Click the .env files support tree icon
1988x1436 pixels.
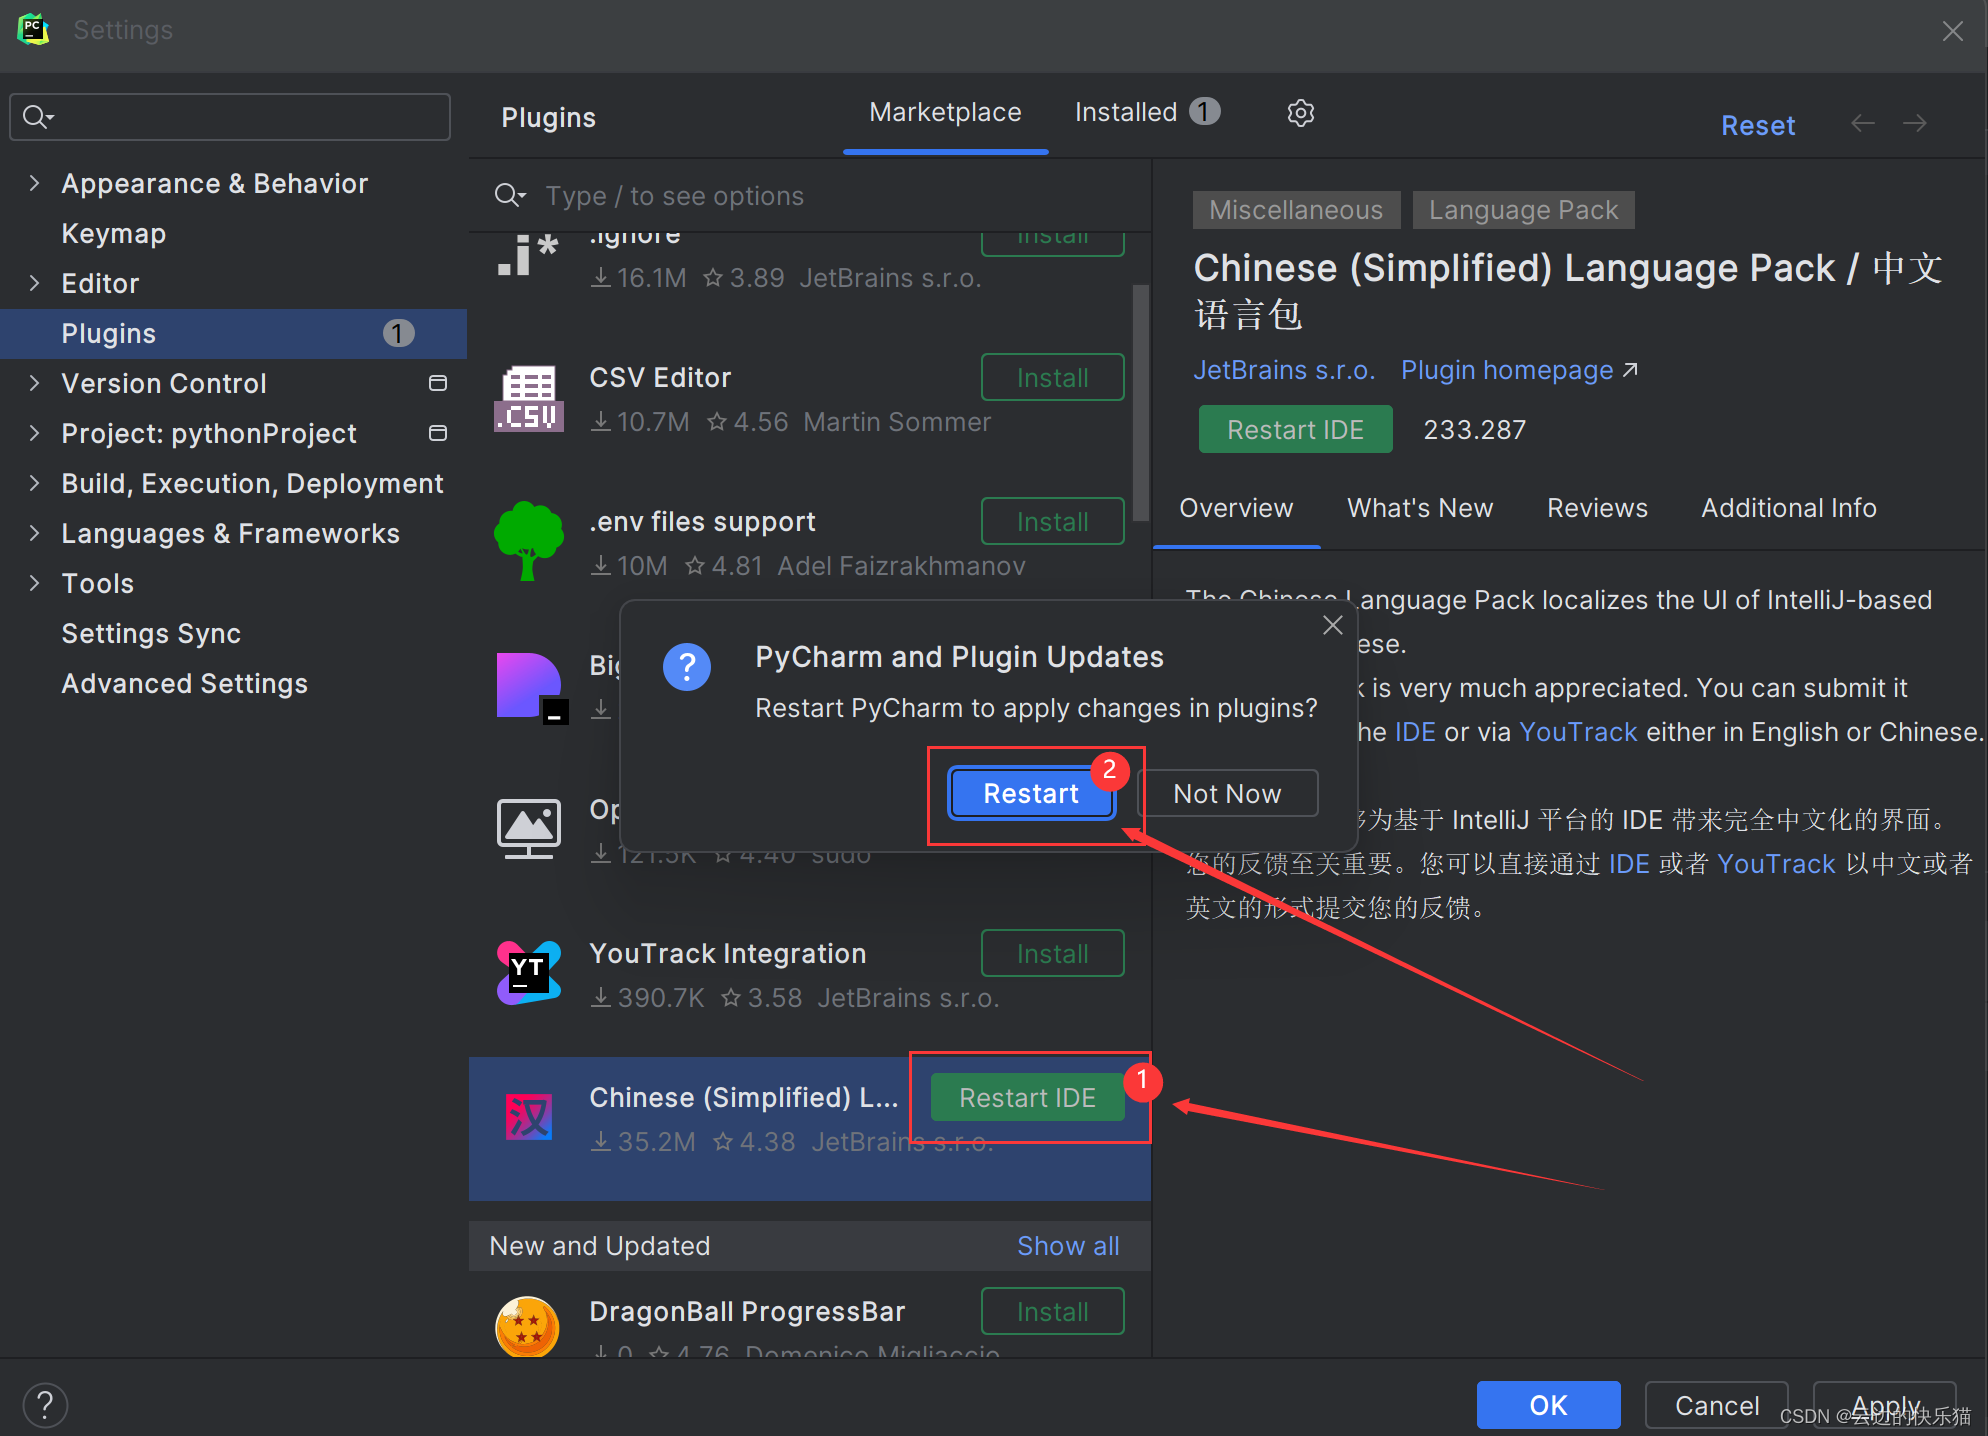[x=529, y=542]
